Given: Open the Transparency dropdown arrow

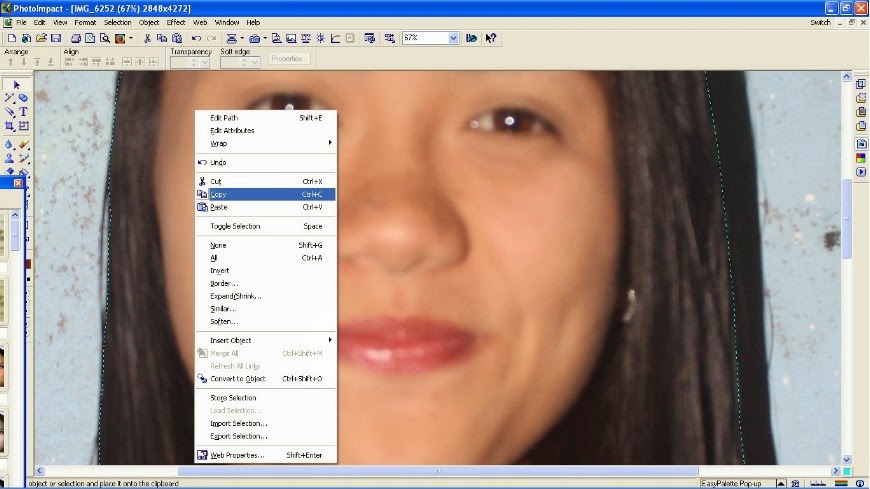Looking at the screenshot, I should click(x=205, y=62).
